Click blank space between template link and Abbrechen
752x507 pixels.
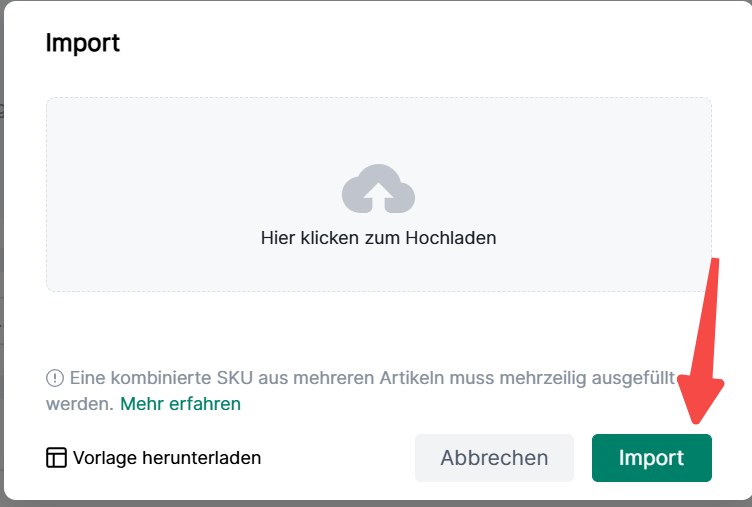click(x=340, y=458)
